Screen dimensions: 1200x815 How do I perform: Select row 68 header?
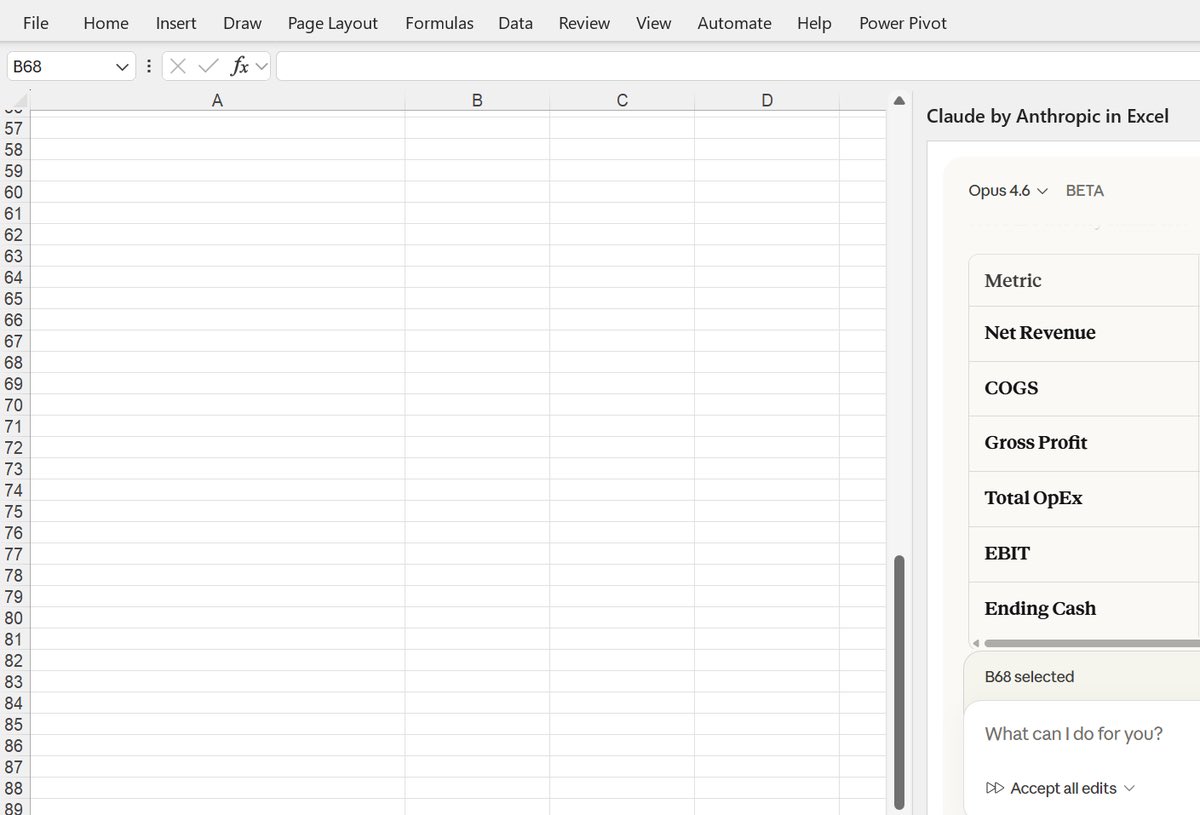point(14,363)
